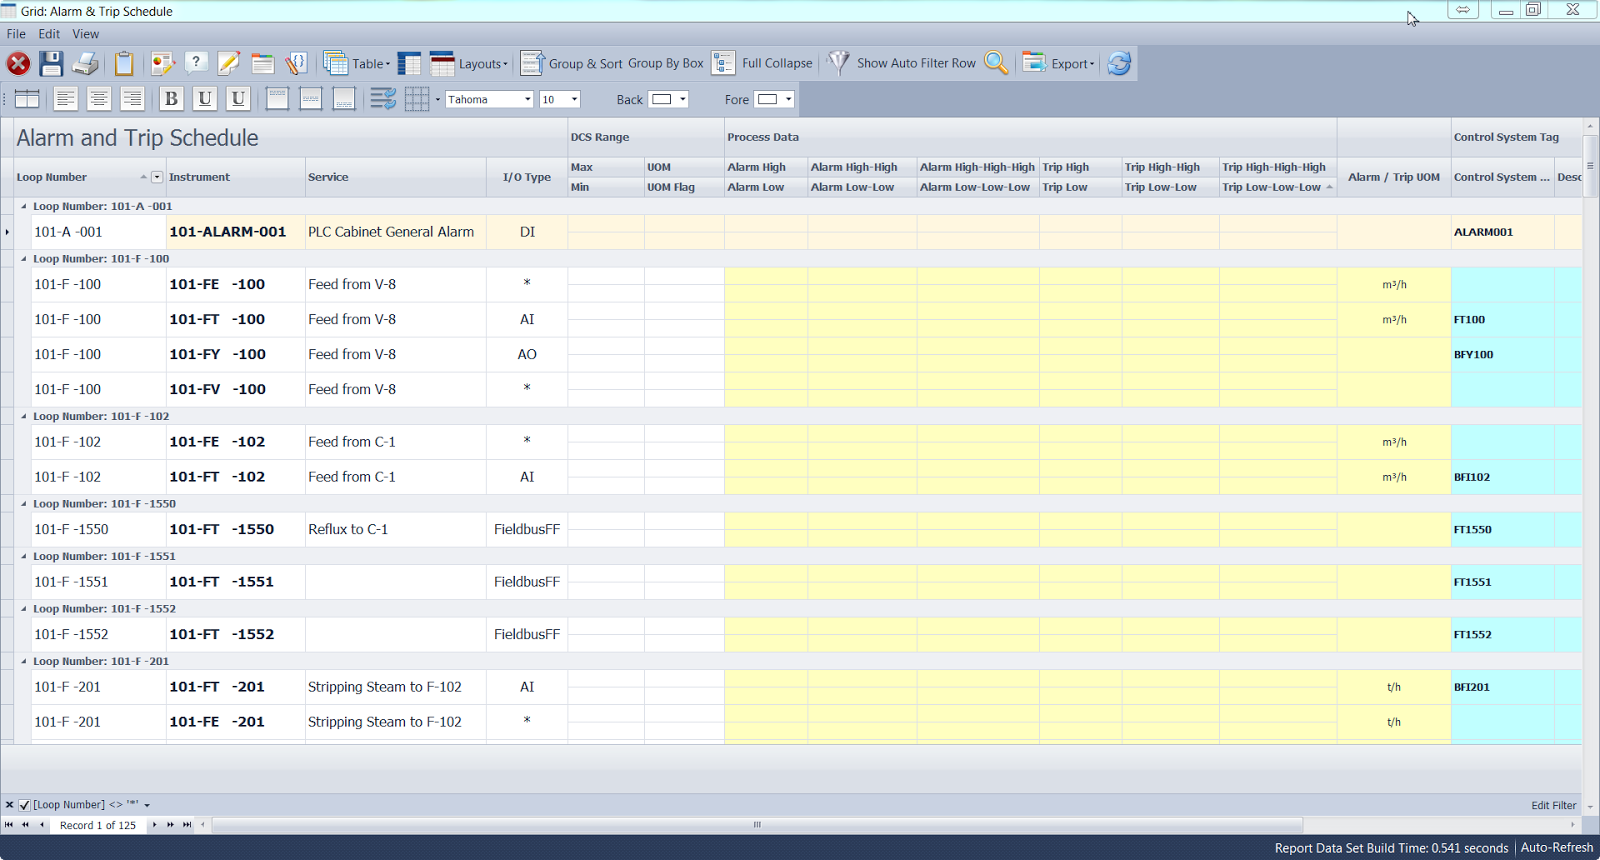Screen dimensions: 1600x860
Task: Click Show Auto Filter Row label
Action: click(916, 63)
